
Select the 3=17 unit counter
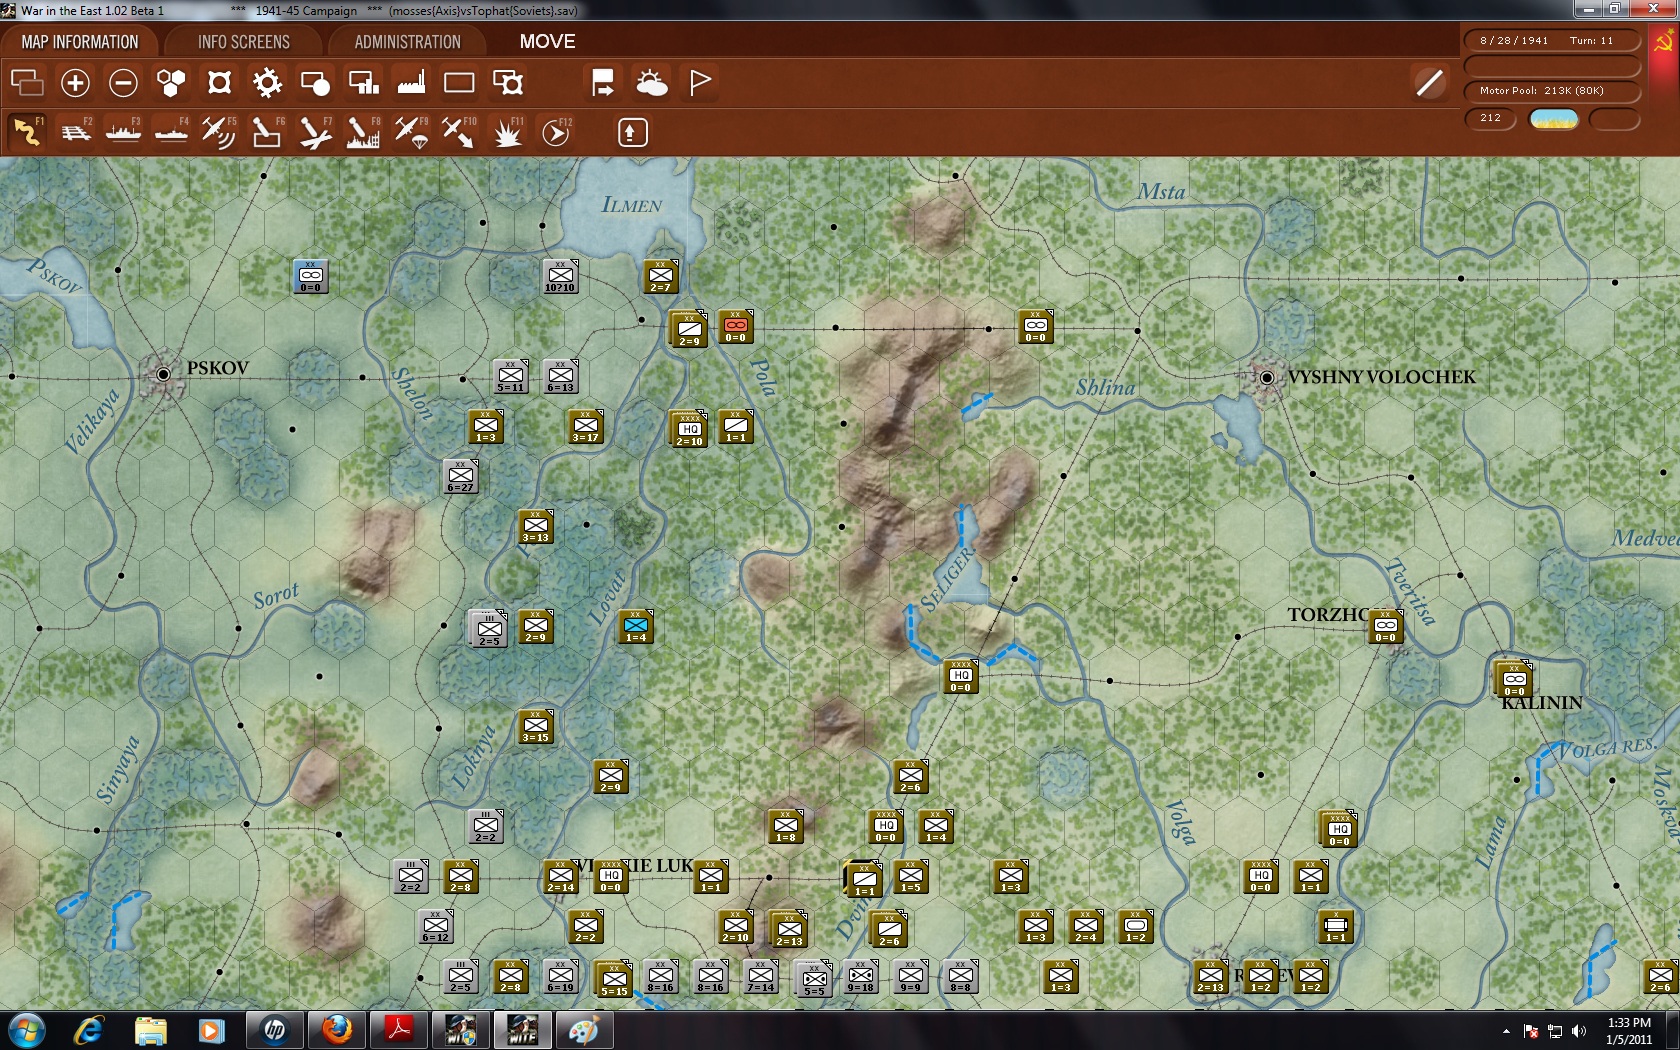[x=586, y=426]
